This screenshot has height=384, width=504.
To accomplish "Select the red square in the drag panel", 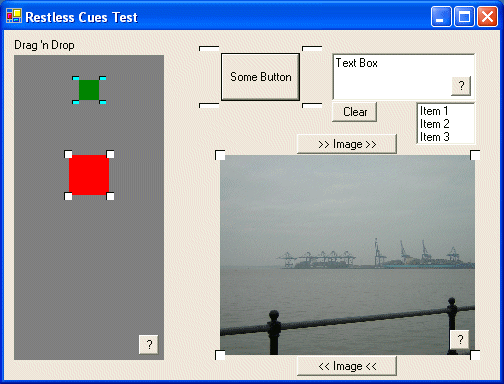I will click(89, 175).
